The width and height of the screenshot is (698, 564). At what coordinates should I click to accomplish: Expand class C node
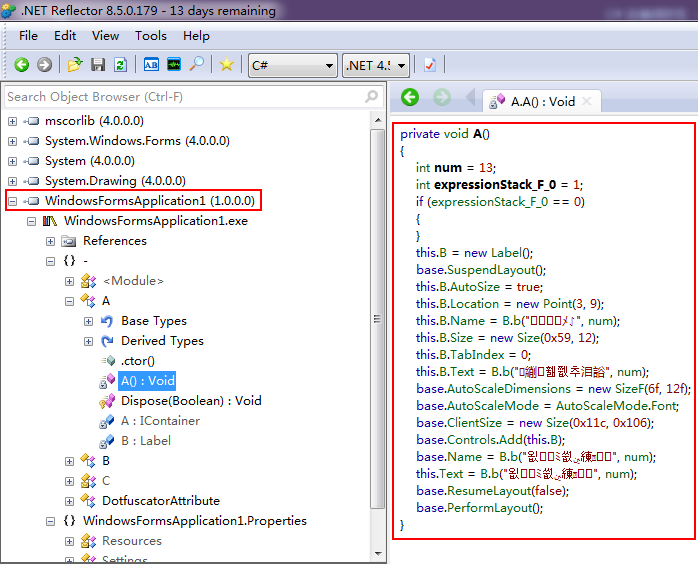[x=69, y=481]
